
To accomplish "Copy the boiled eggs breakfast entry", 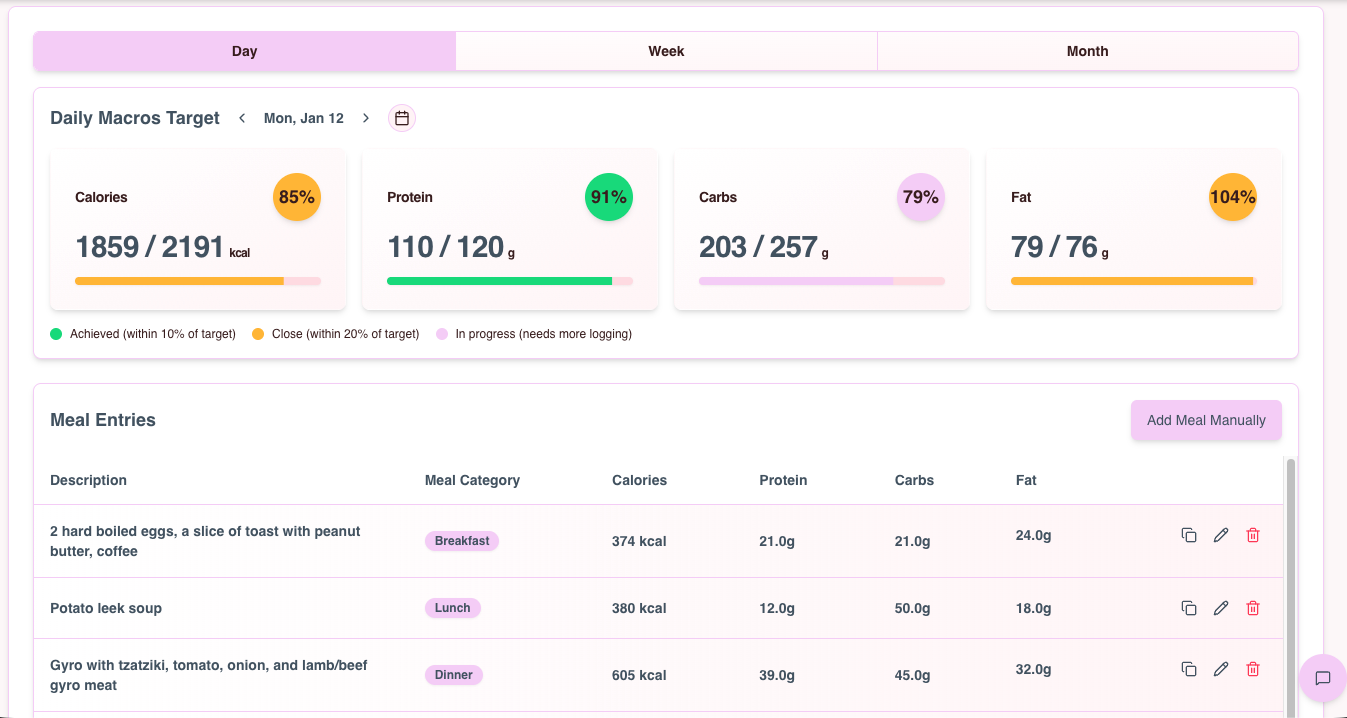I will coord(1189,535).
